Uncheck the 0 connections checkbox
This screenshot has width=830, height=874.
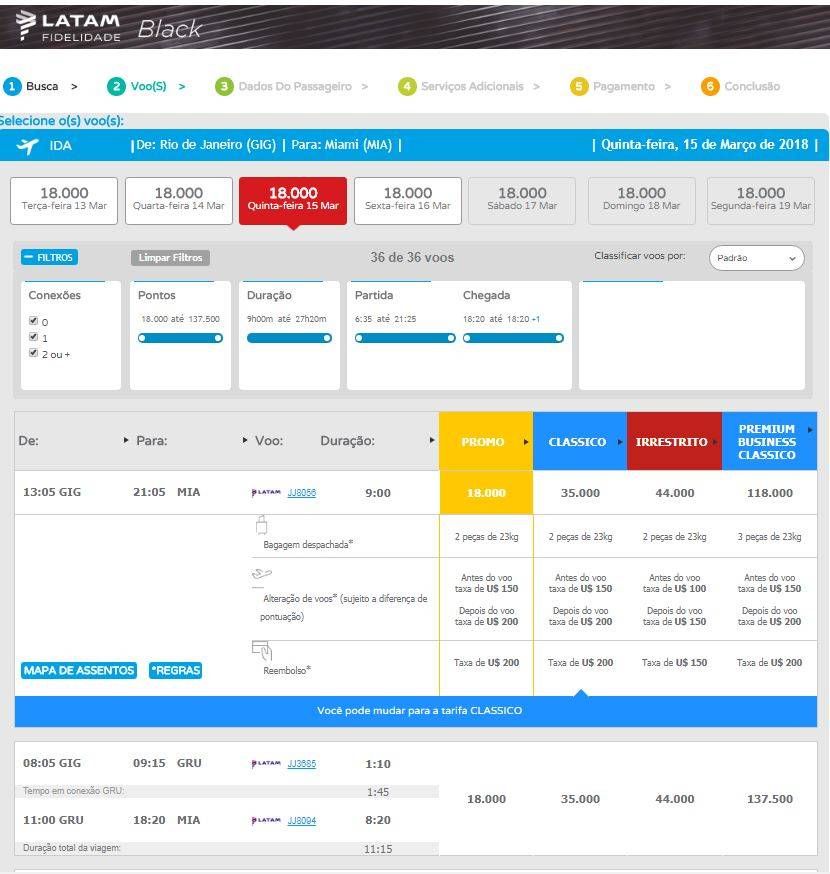pos(33,321)
